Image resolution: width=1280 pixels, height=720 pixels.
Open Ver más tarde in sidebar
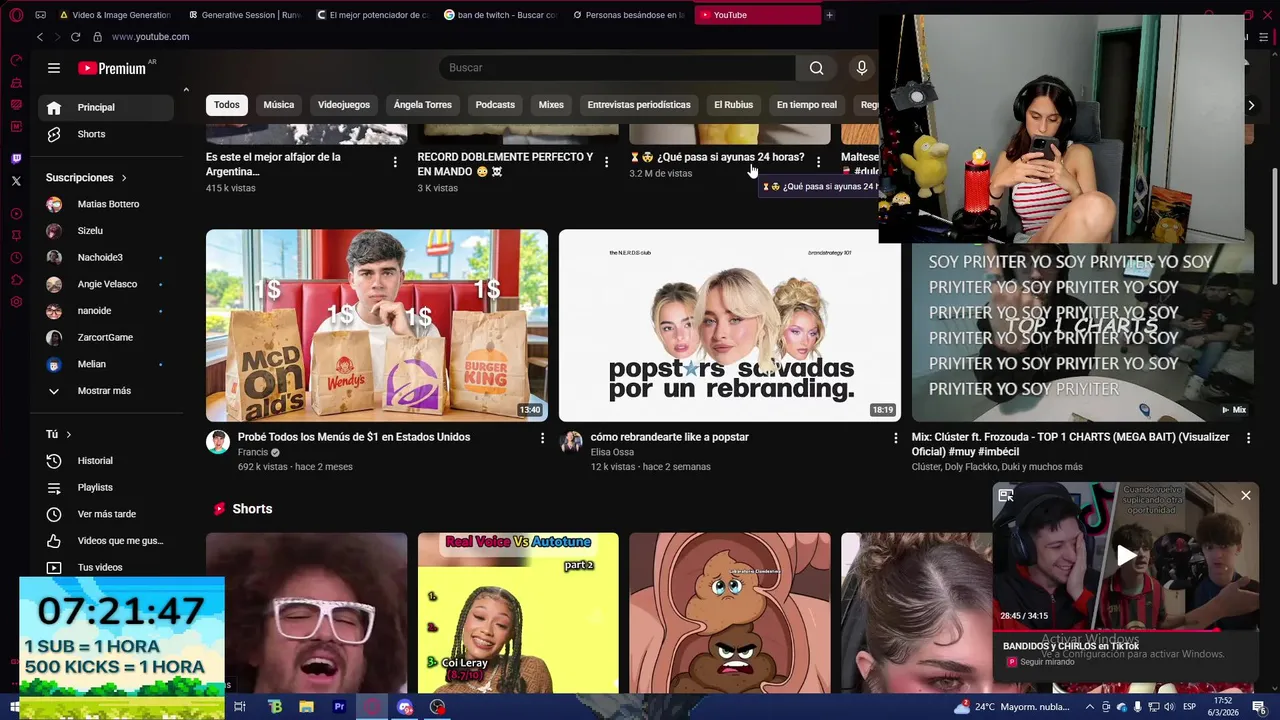click(106, 514)
